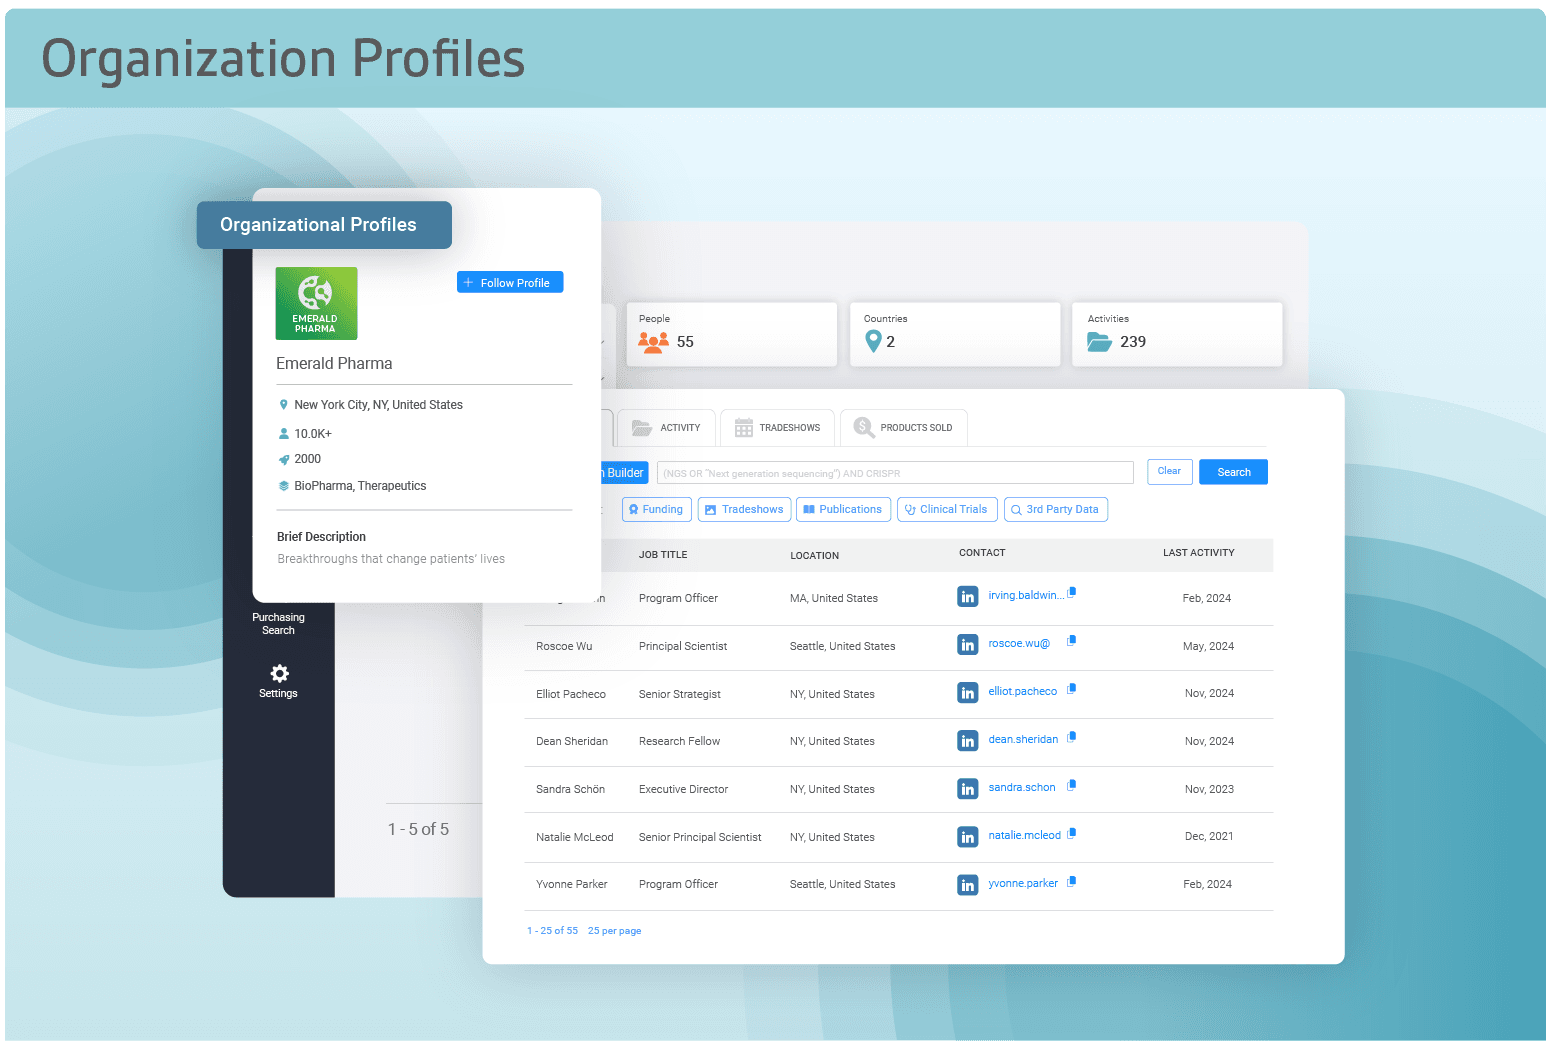Screen dimensions: 1550x1047
Task: Click the 1 - 25 of 55 pagination text
Action: [552, 931]
